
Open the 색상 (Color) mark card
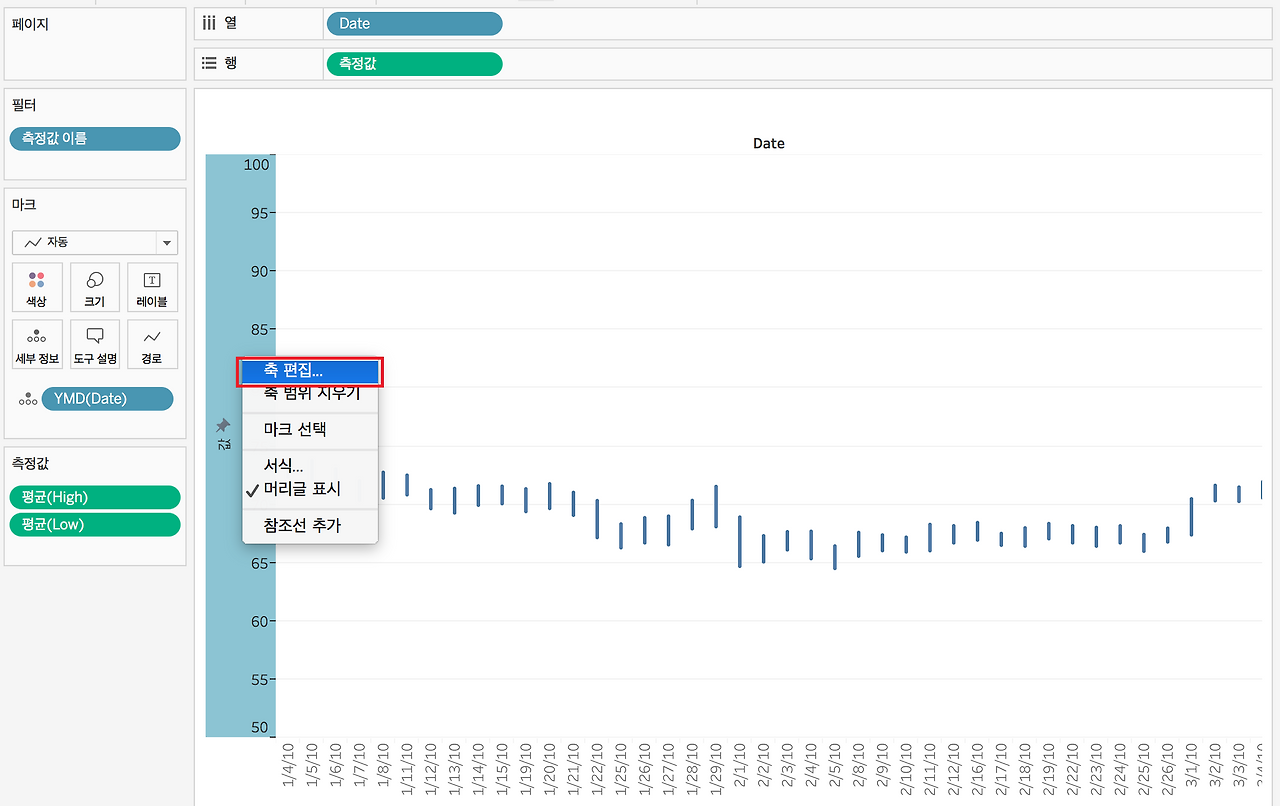[37, 288]
